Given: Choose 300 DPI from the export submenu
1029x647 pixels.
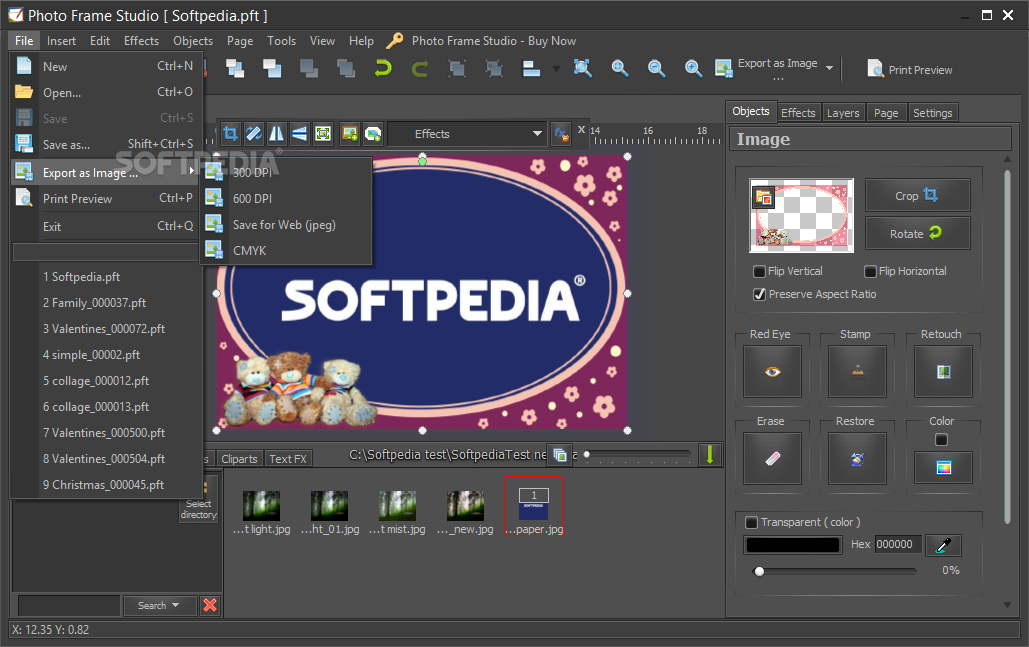Looking at the screenshot, I should [x=286, y=172].
